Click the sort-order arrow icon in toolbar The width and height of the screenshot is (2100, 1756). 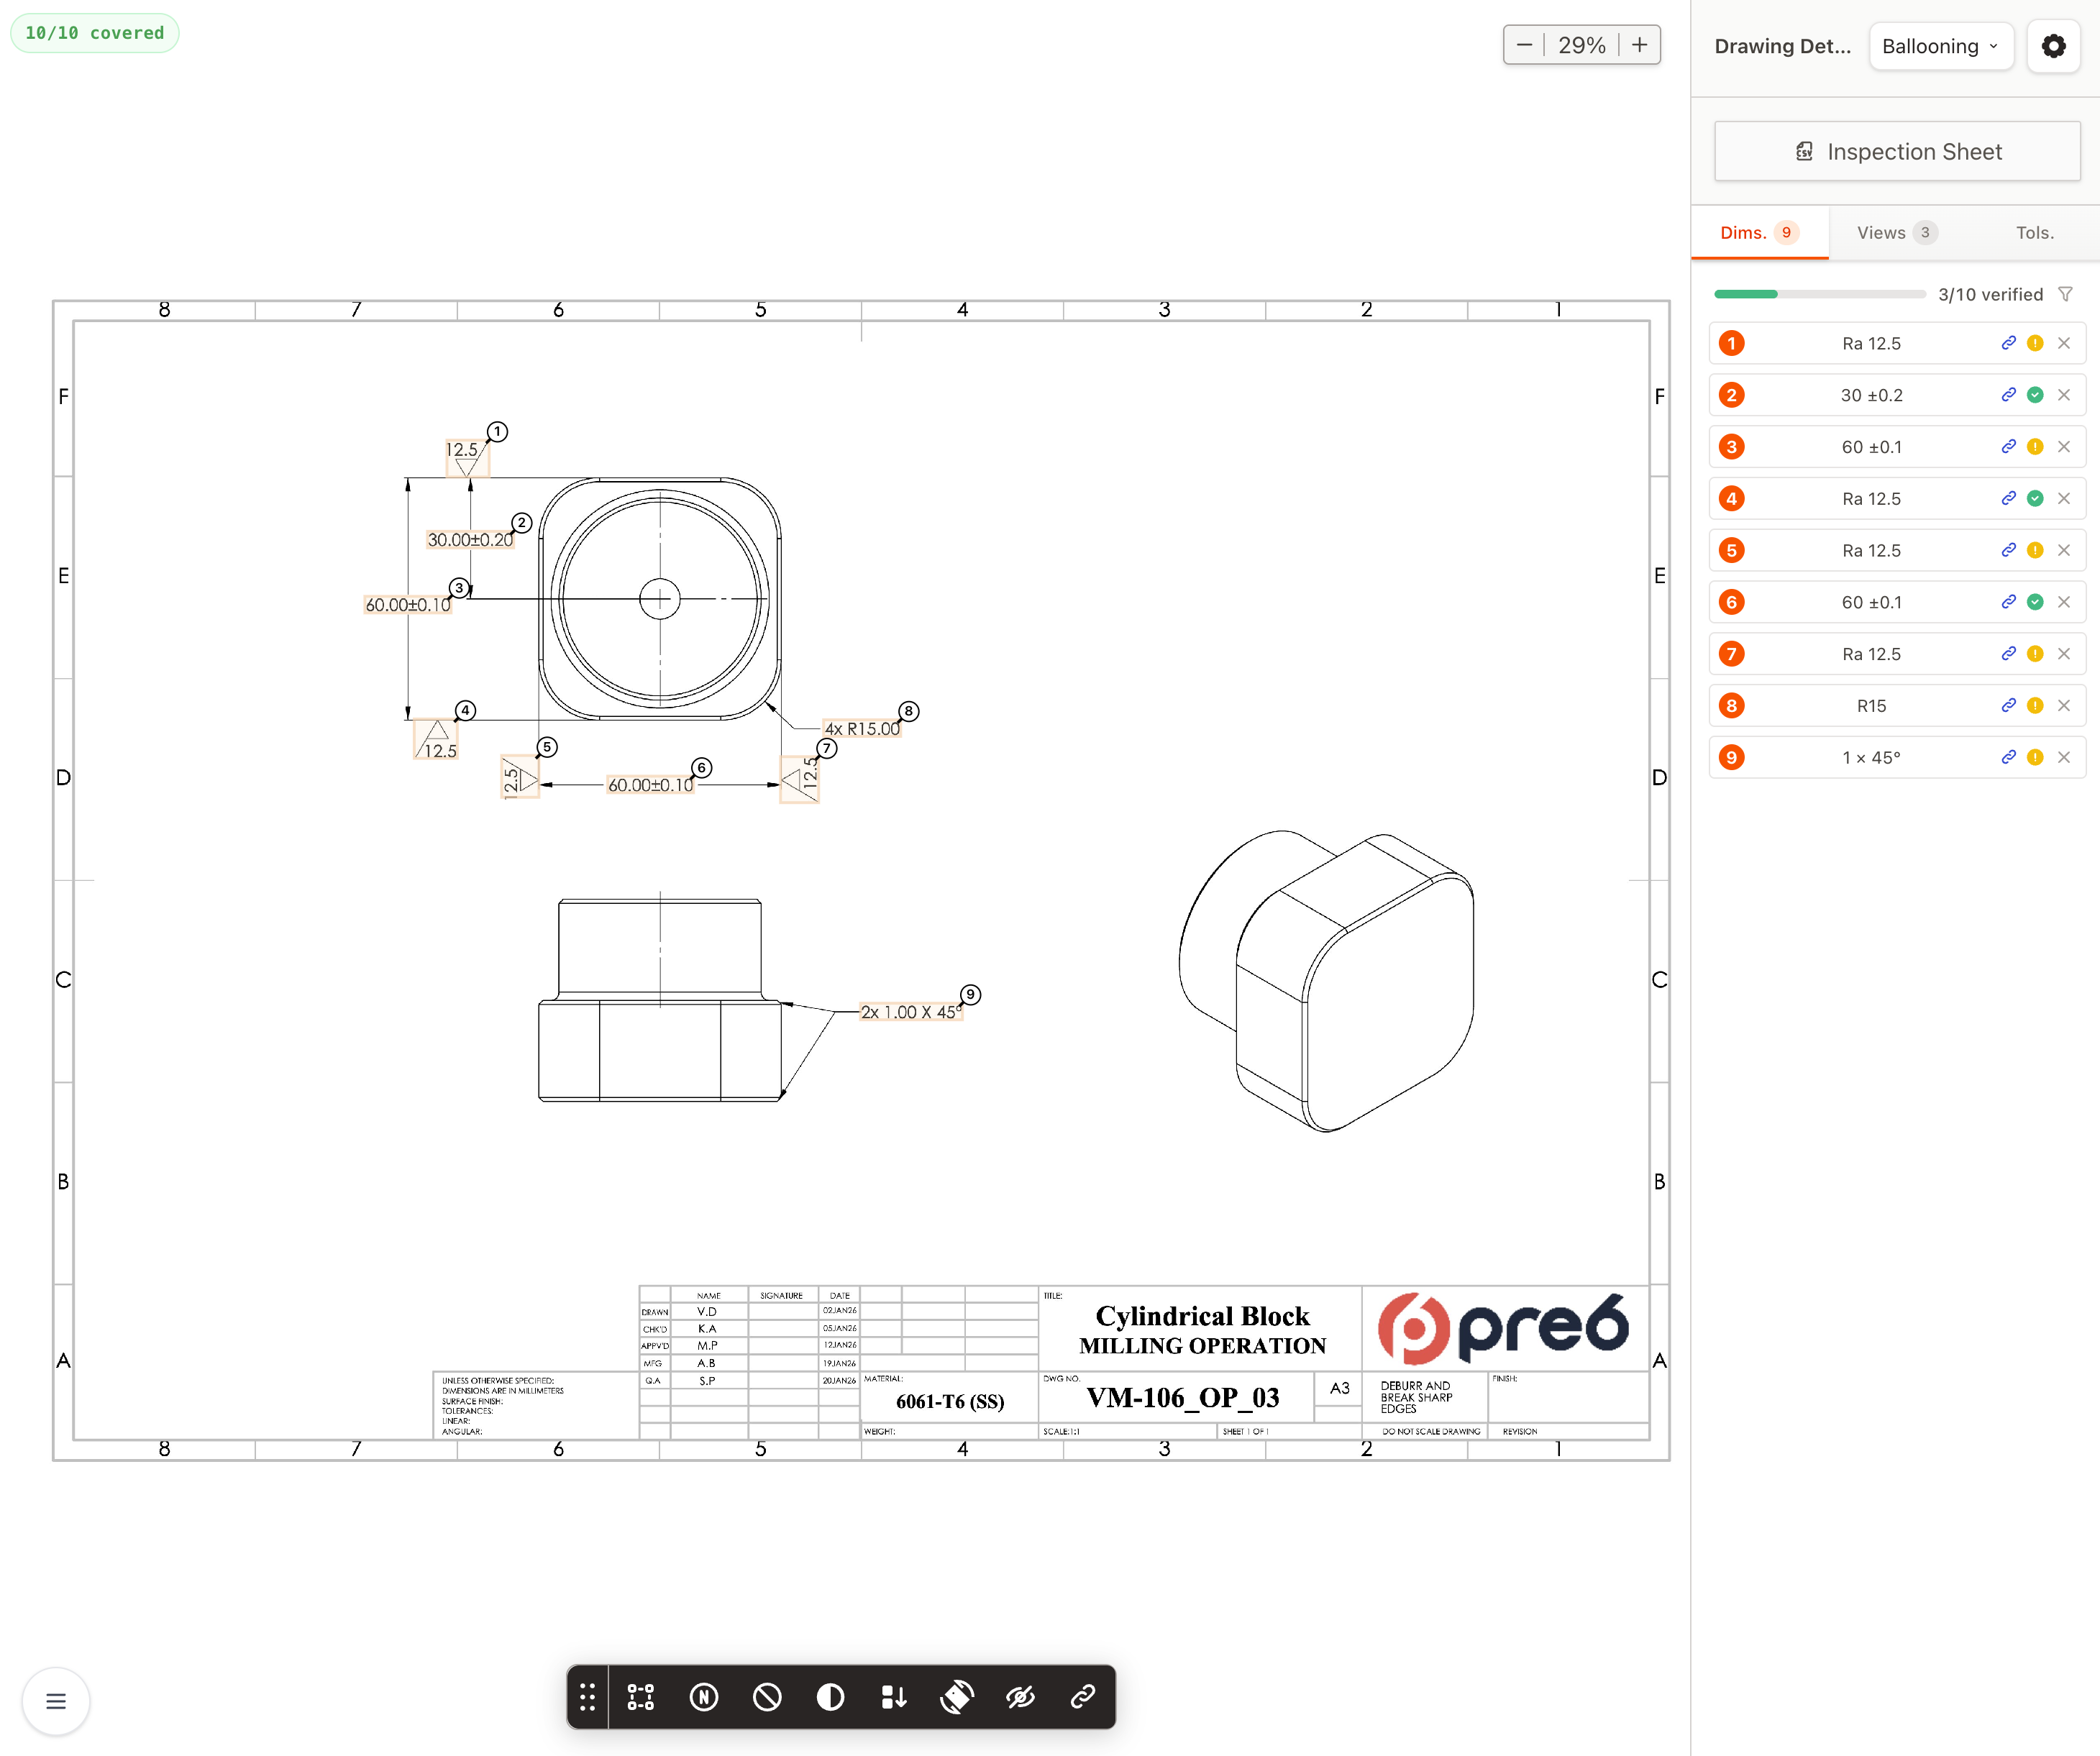click(x=894, y=1697)
